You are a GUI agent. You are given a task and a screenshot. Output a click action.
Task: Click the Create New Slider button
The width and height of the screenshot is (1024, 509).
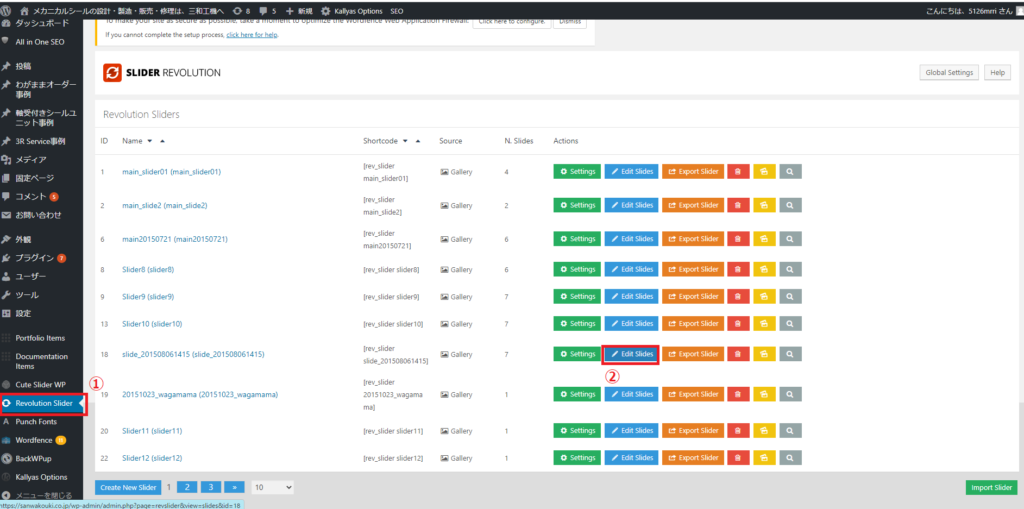[x=127, y=487]
